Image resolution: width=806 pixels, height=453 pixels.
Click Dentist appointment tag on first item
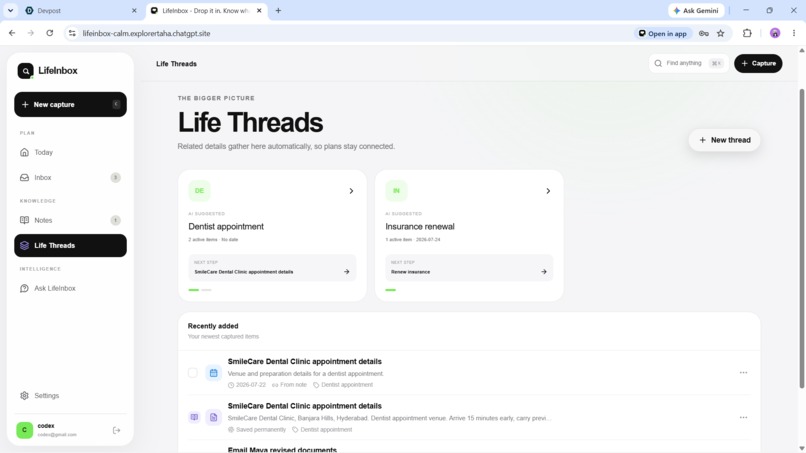(x=343, y=385)
